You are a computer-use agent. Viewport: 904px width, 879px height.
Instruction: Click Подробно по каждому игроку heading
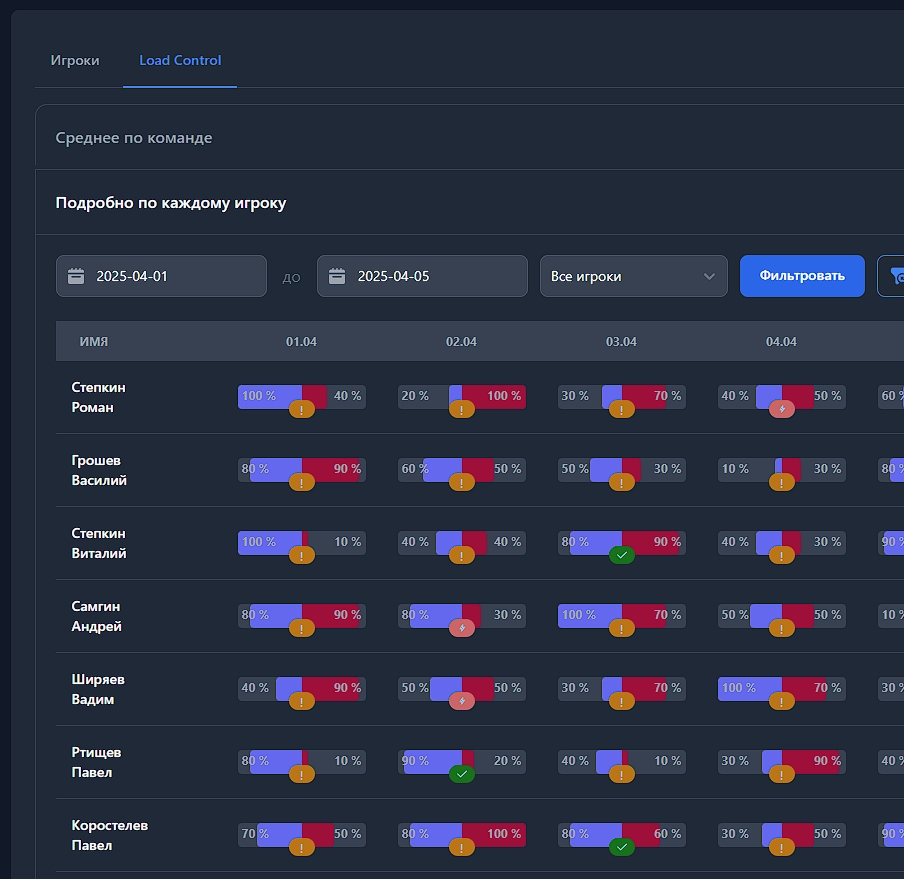171,203
